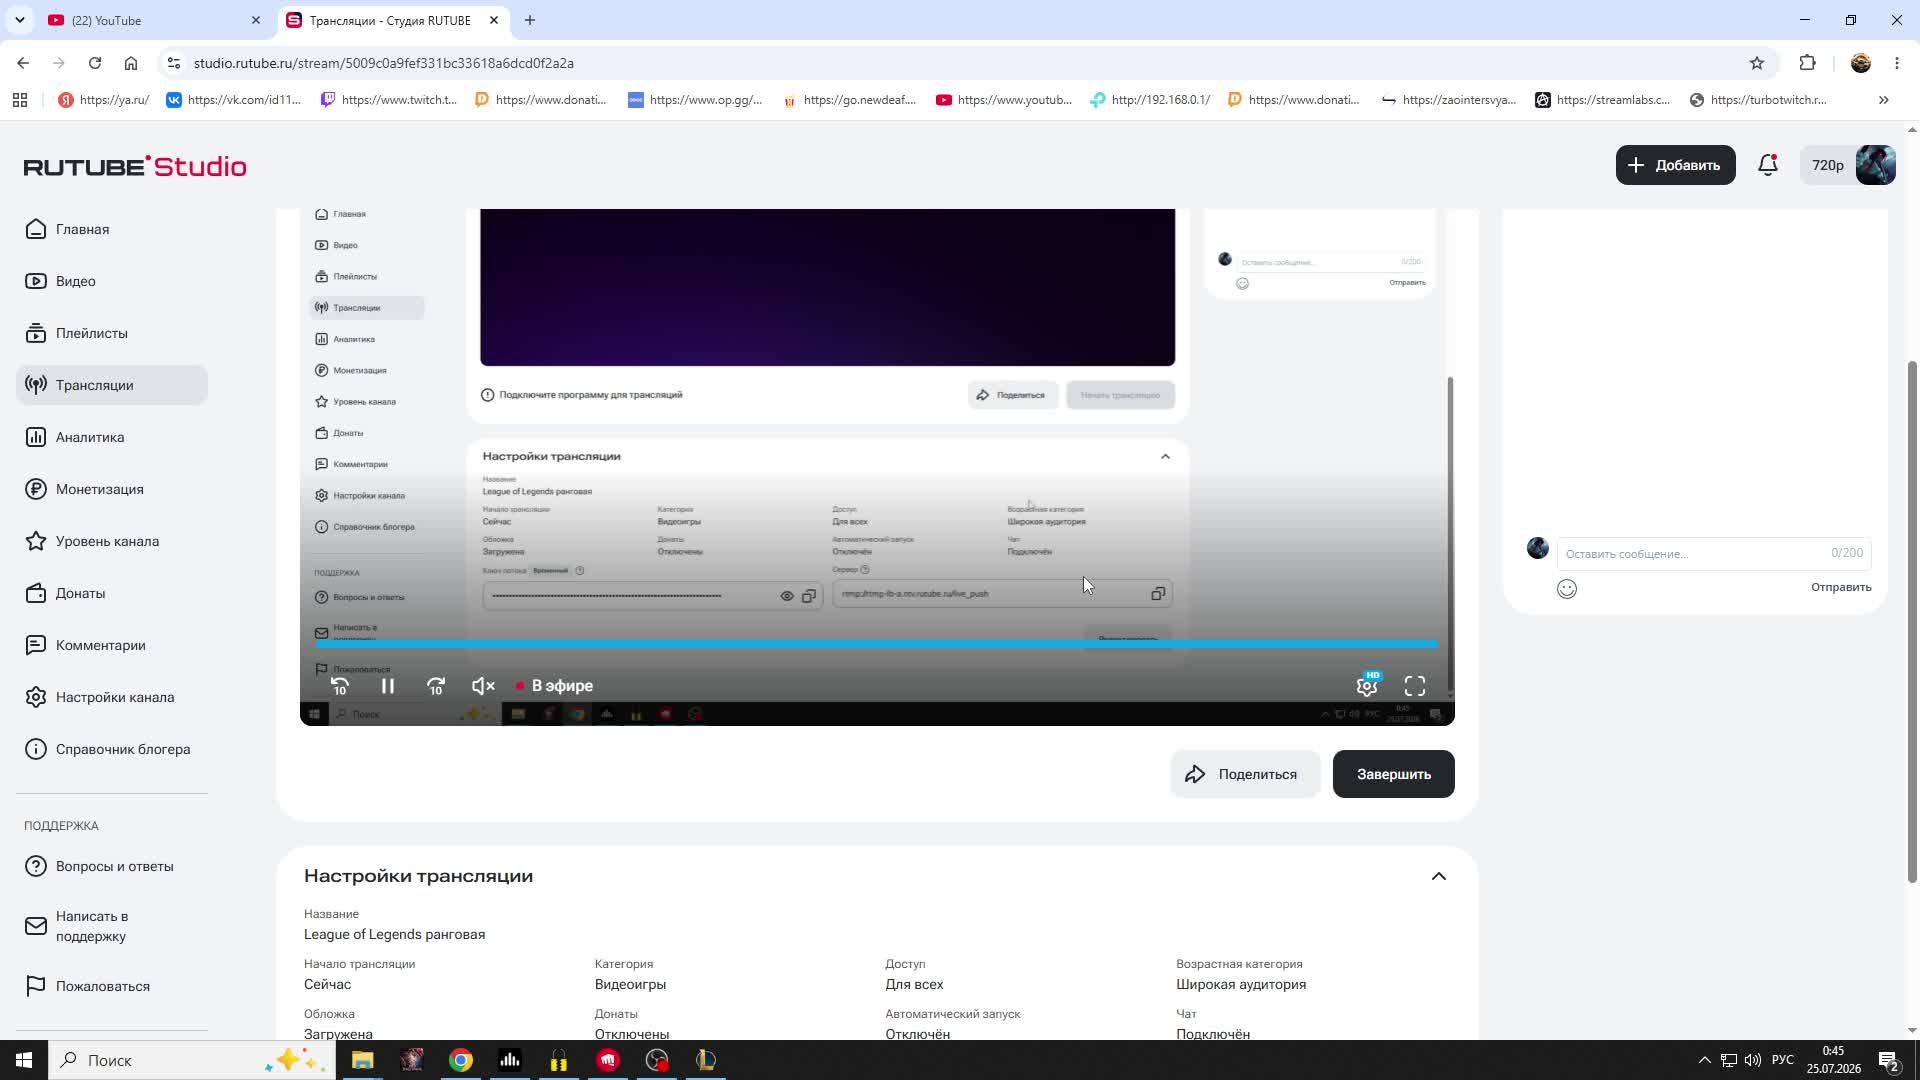Open the League of Legends taskbar icon

tap(706, 1060)
